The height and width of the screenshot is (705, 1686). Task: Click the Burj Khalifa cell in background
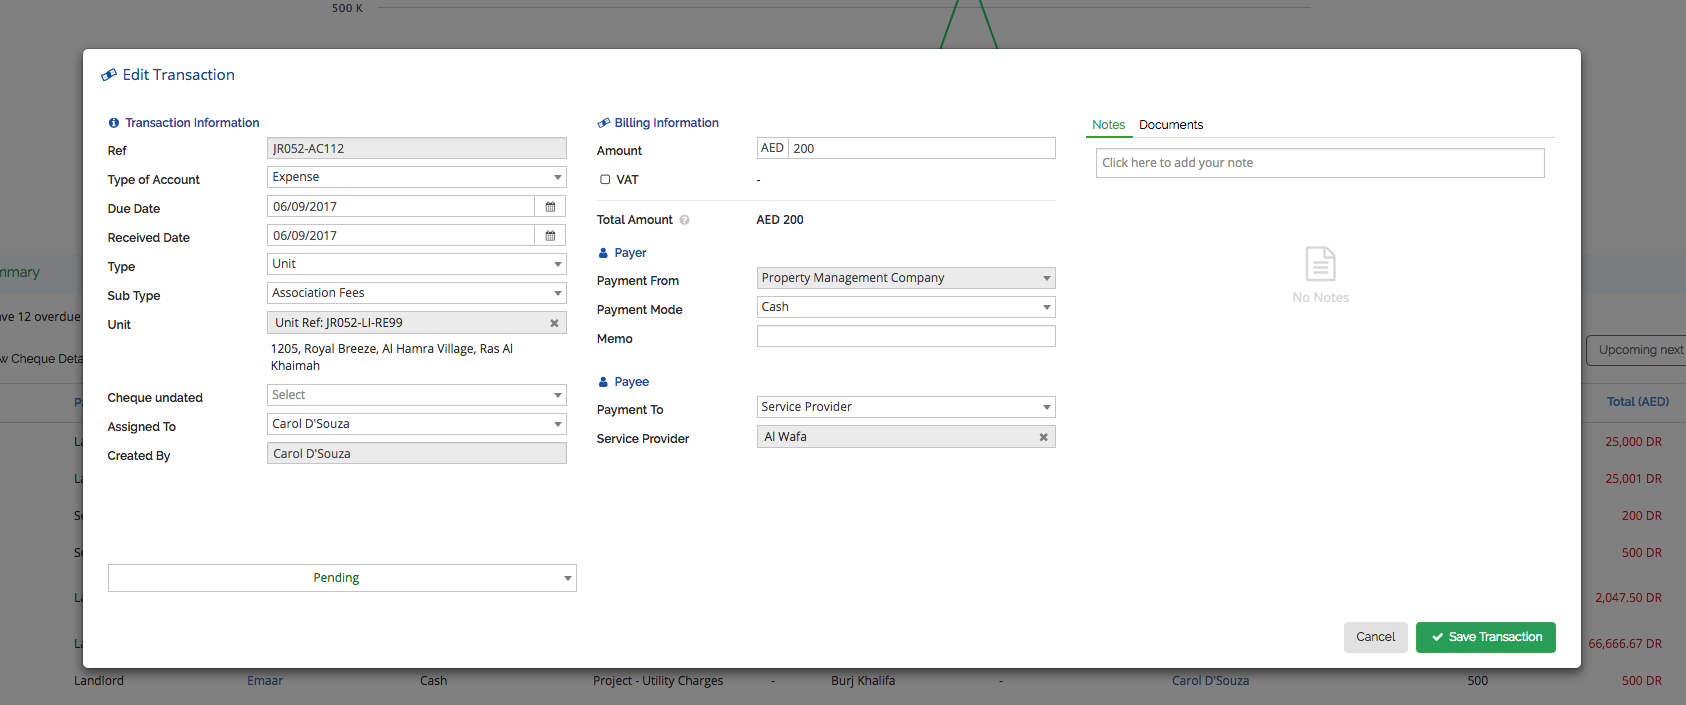[x=863, y=681]
